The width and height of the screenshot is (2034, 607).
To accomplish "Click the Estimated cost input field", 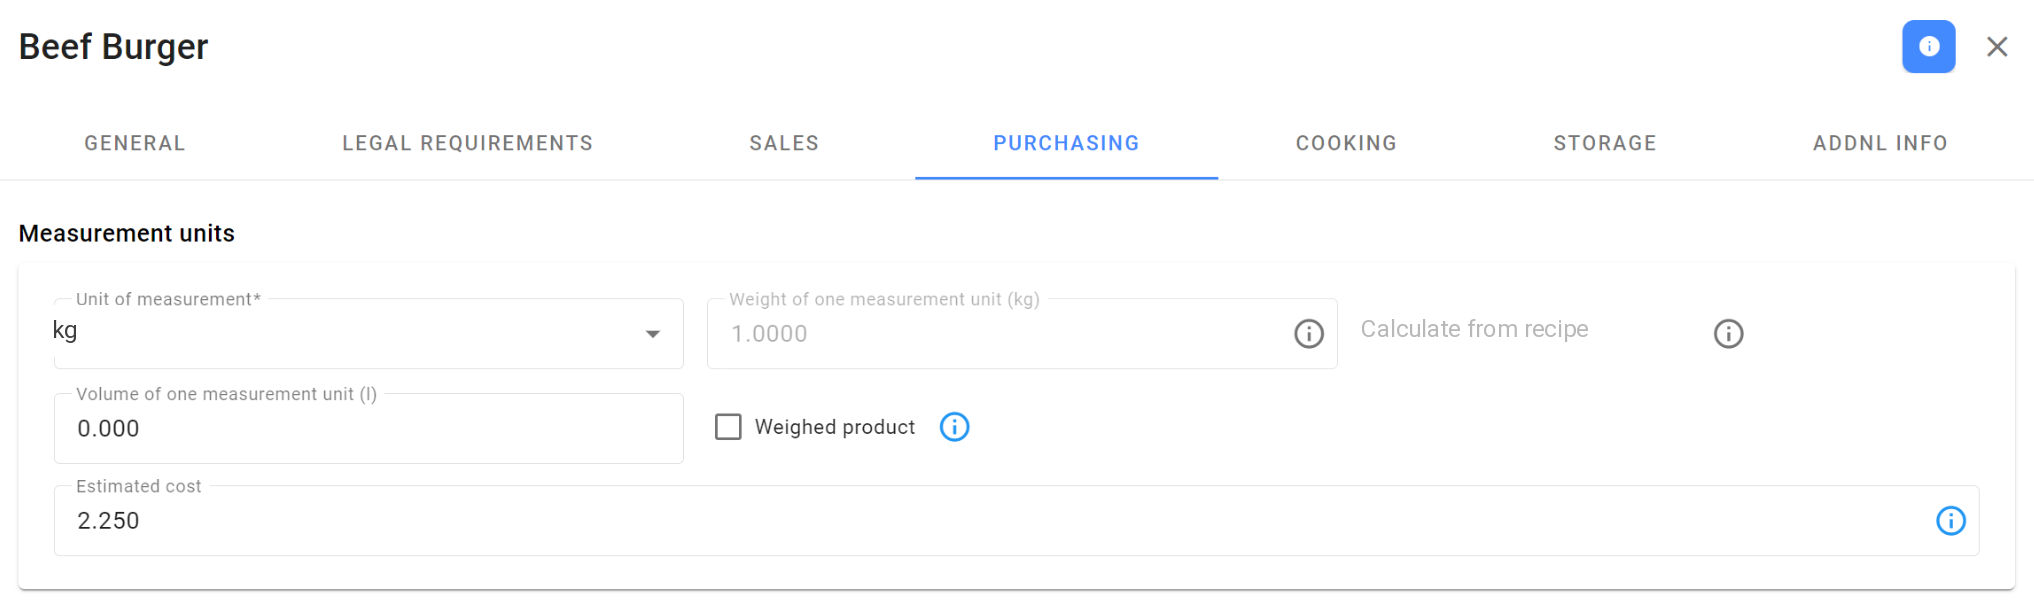I will pyautogui.click(x=1016, y=521).
